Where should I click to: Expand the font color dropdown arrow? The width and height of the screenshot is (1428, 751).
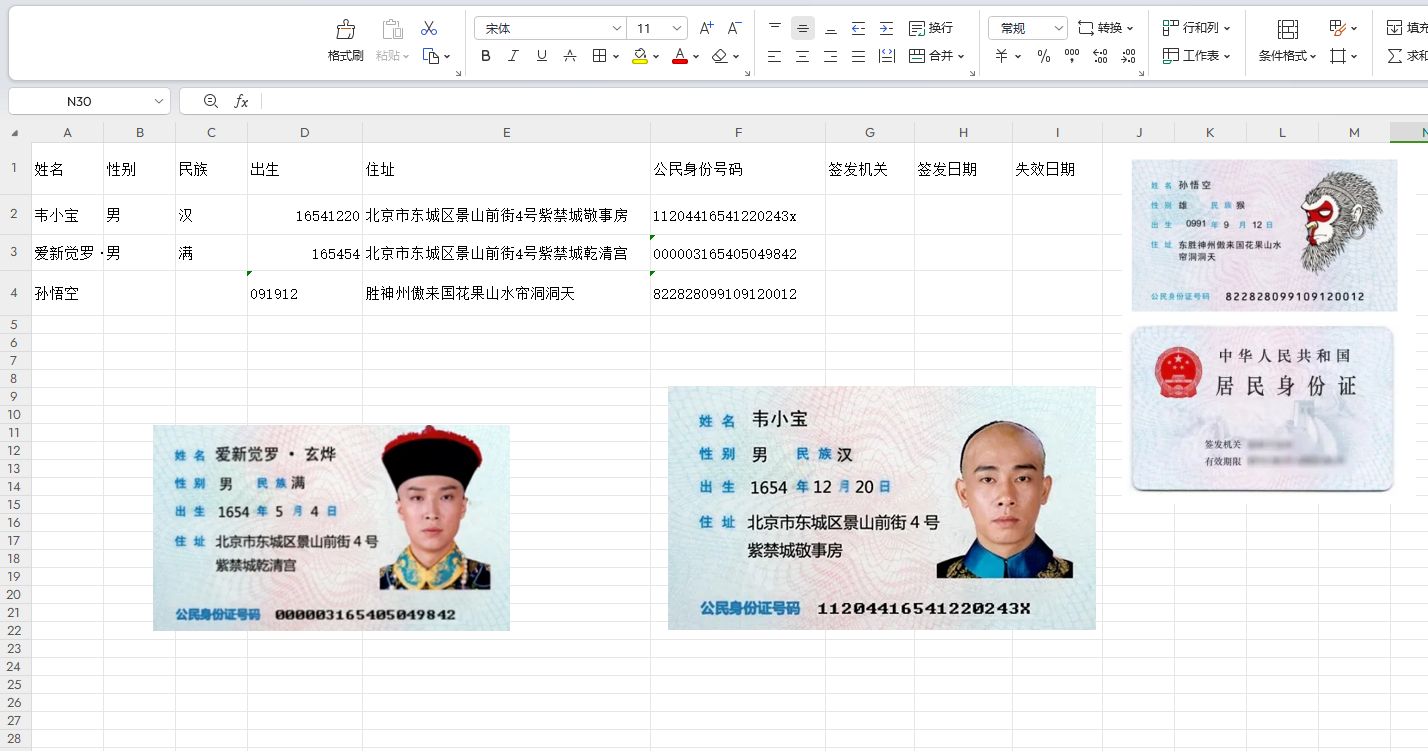[x=696, y=57]
